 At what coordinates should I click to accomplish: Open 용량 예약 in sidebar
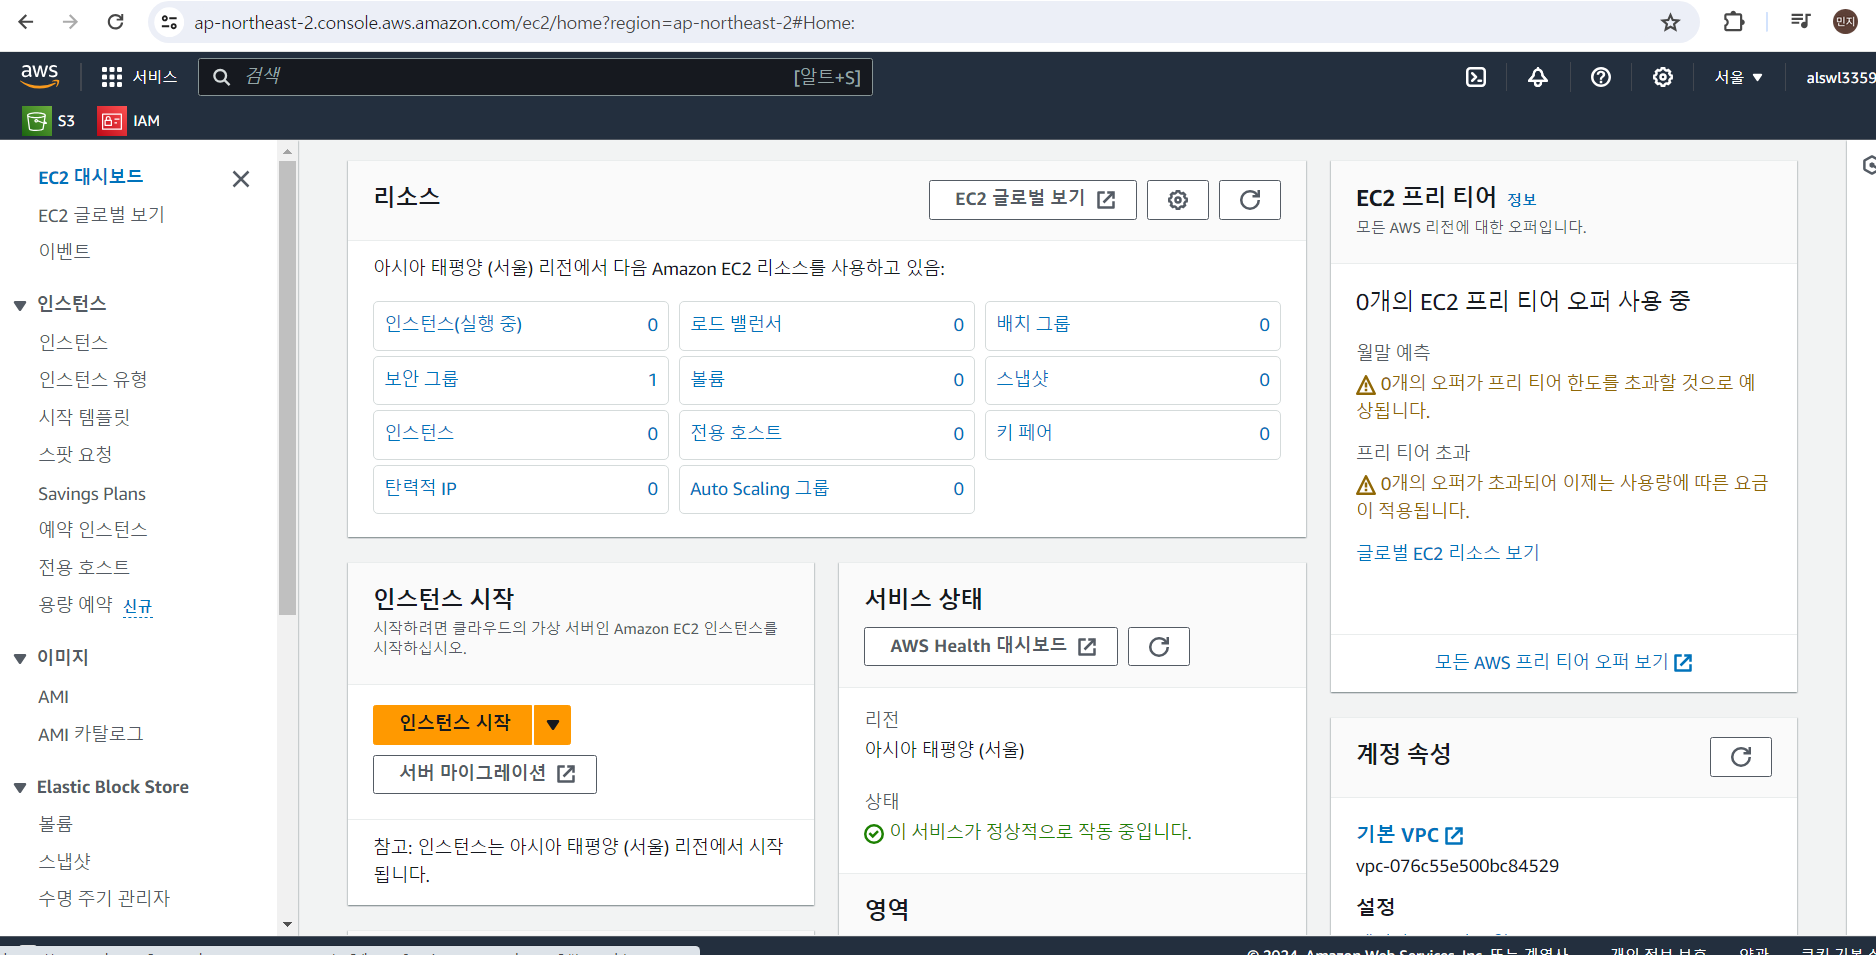coord(75,604)
